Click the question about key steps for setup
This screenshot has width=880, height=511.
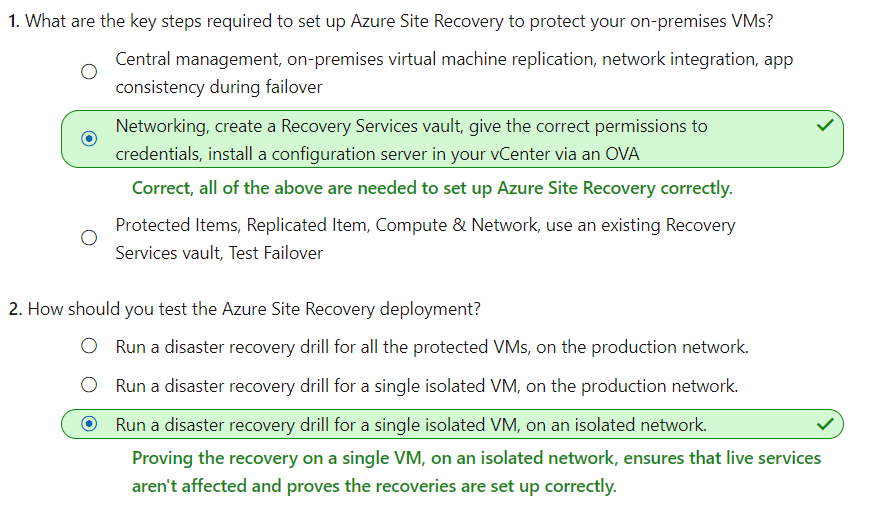(x=398, y=22)
